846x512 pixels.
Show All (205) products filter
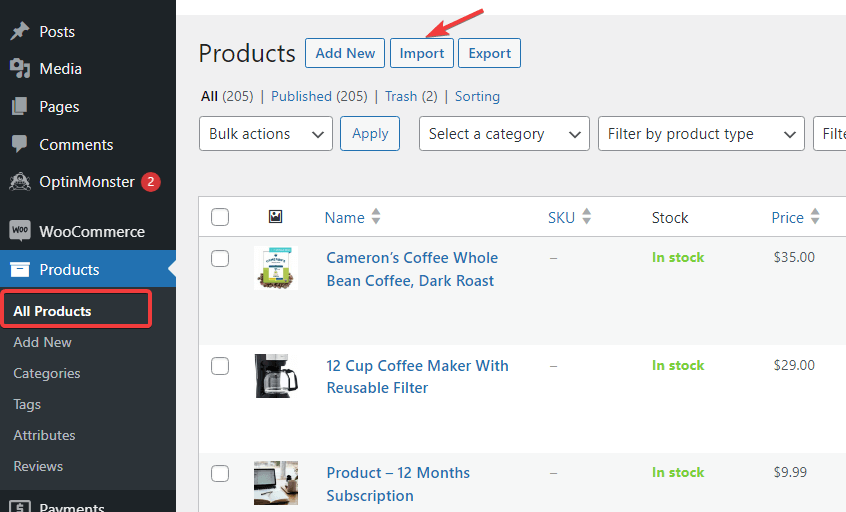(227, 96)
